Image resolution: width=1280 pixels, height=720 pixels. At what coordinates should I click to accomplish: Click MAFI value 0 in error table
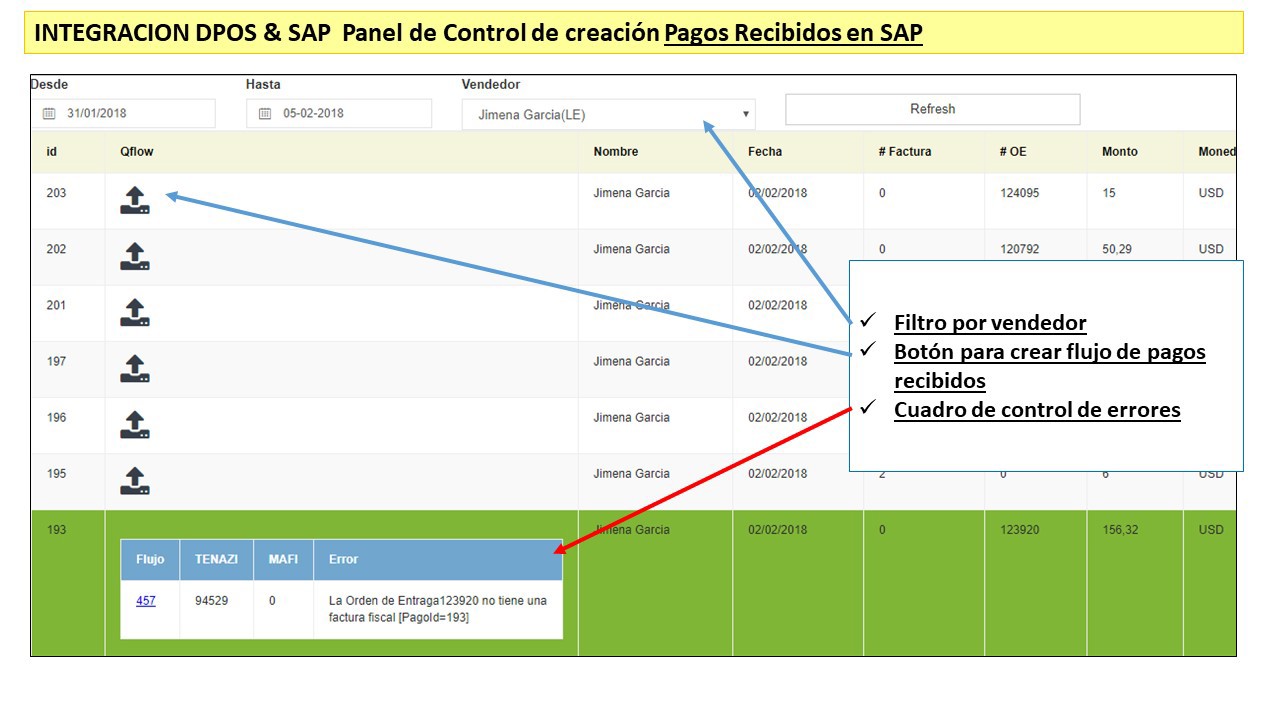click(x=272, y=601)
